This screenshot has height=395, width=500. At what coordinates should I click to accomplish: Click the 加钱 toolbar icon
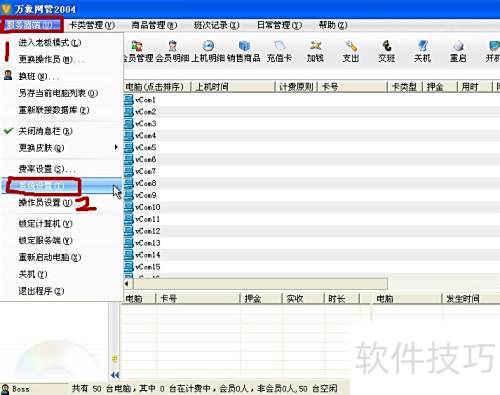point(315,51)
